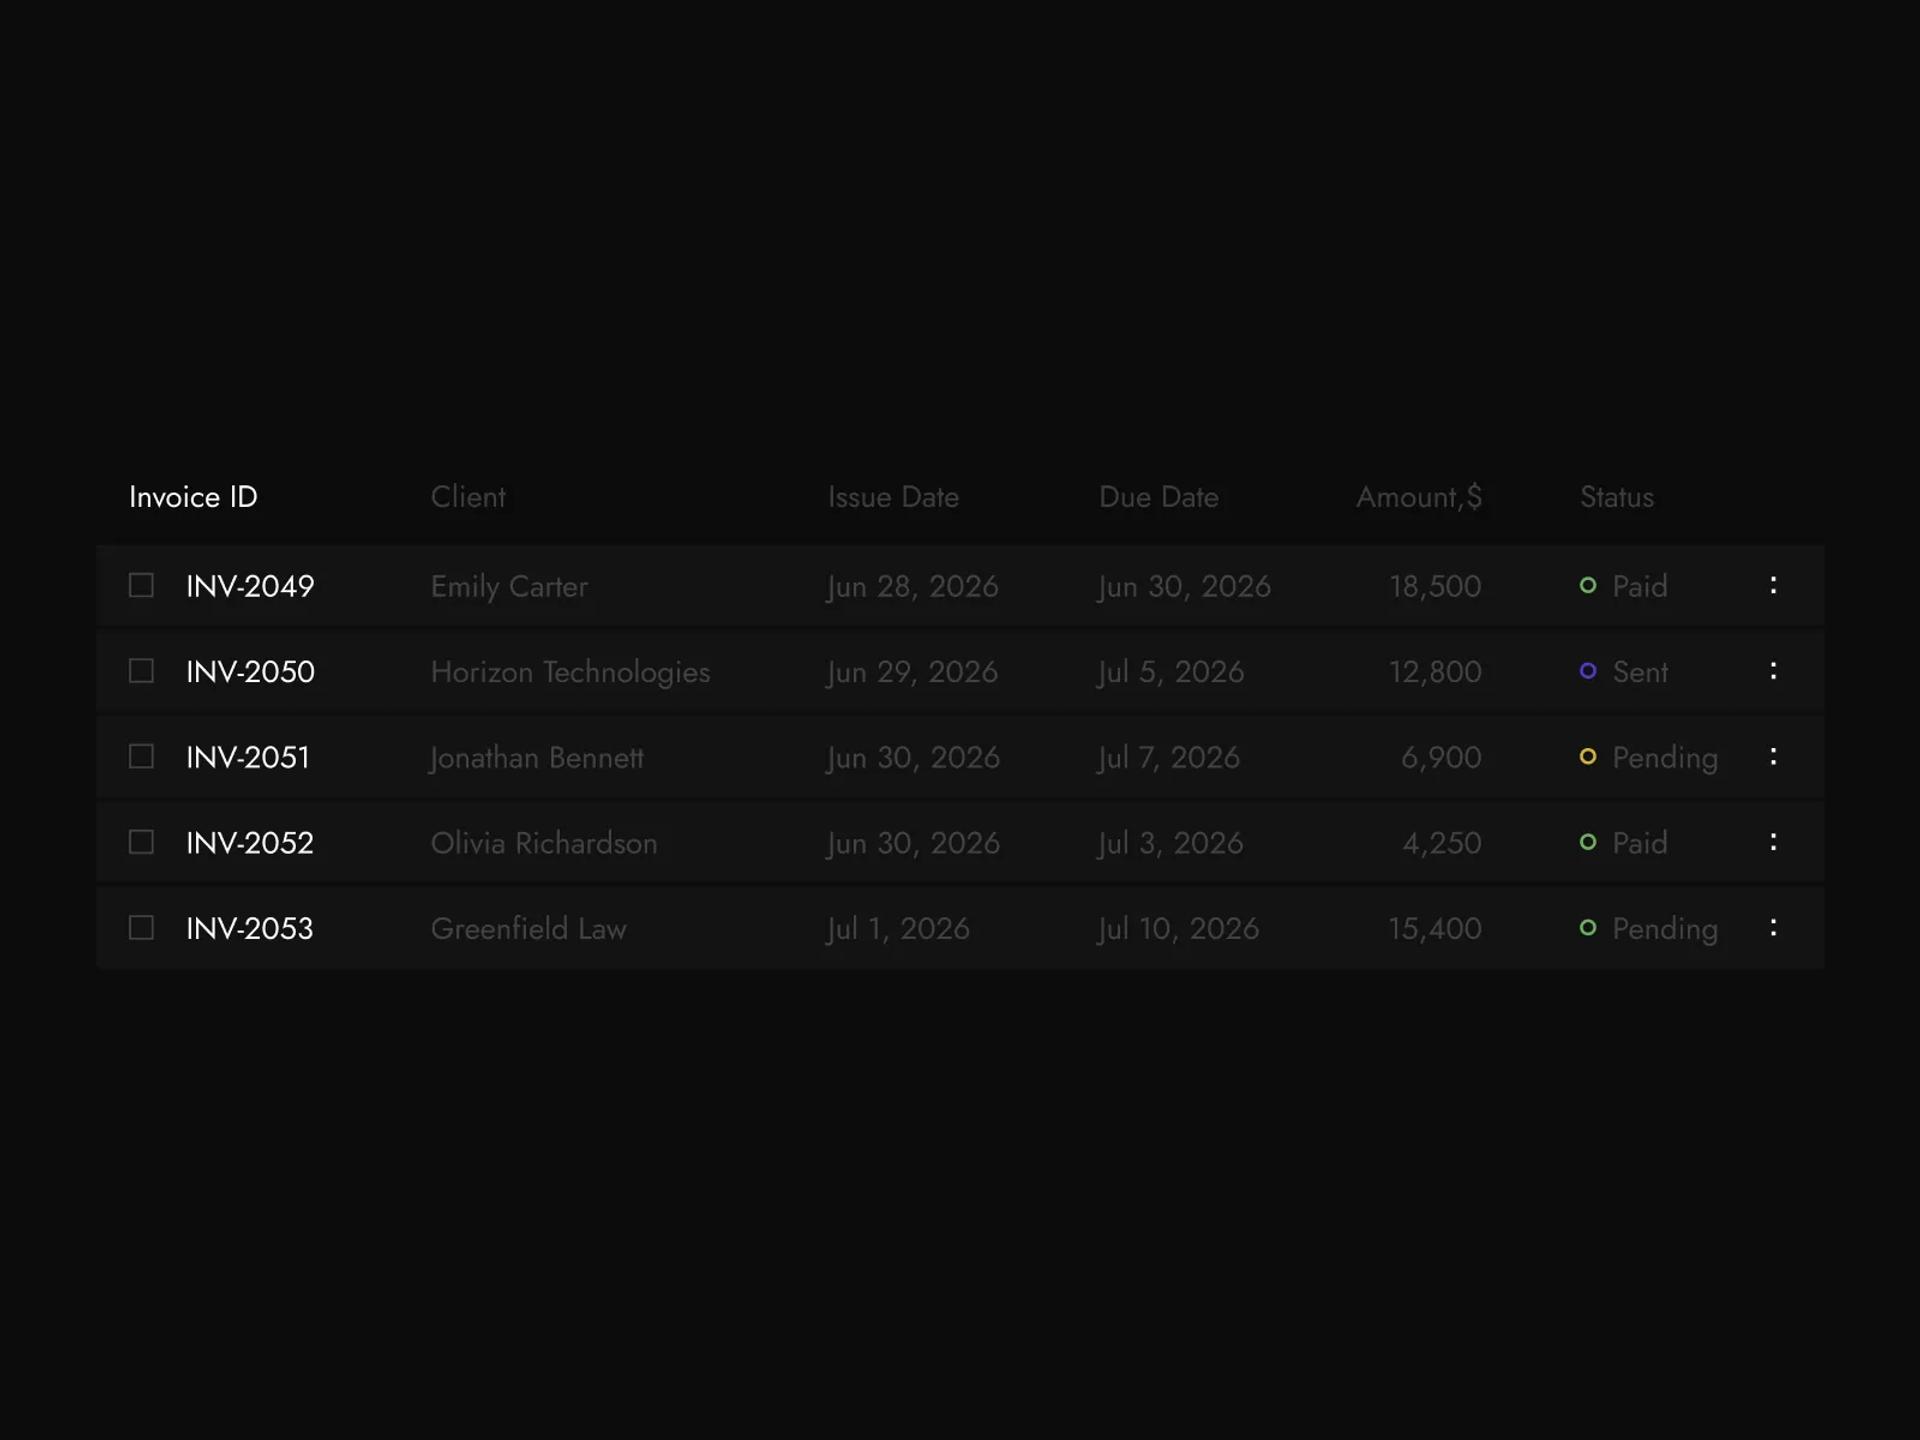Image resolution: width=1920 pixels, height=1440 pixels.
Task: Open the more options menu for INV-2052
Action: pos(1773,842)
